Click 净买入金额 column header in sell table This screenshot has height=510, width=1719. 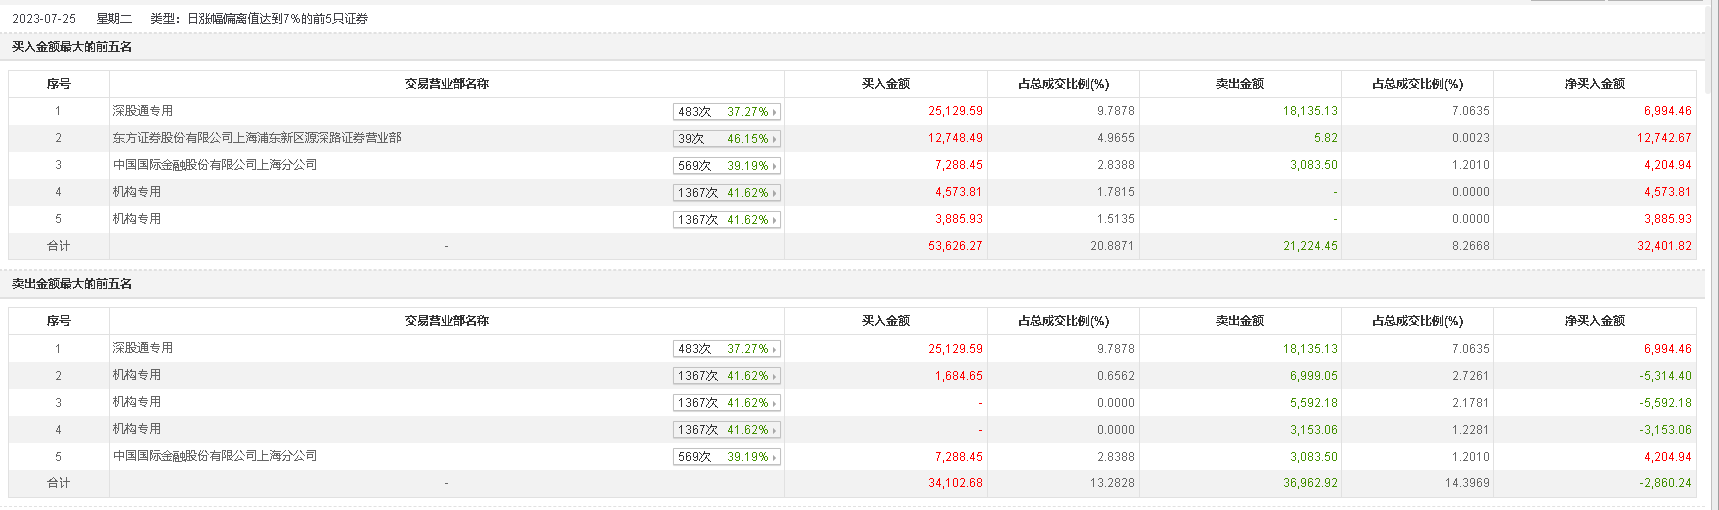(1595, 321)
